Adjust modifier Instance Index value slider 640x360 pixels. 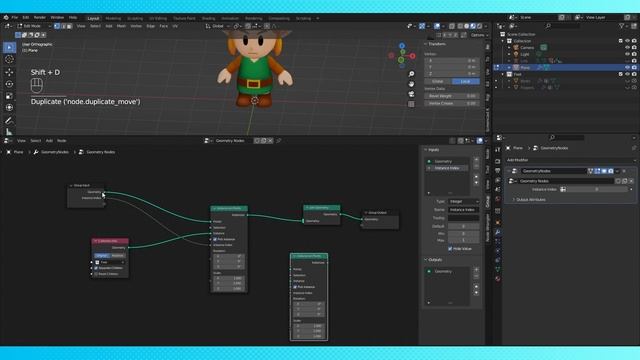(x=597, y=189)
